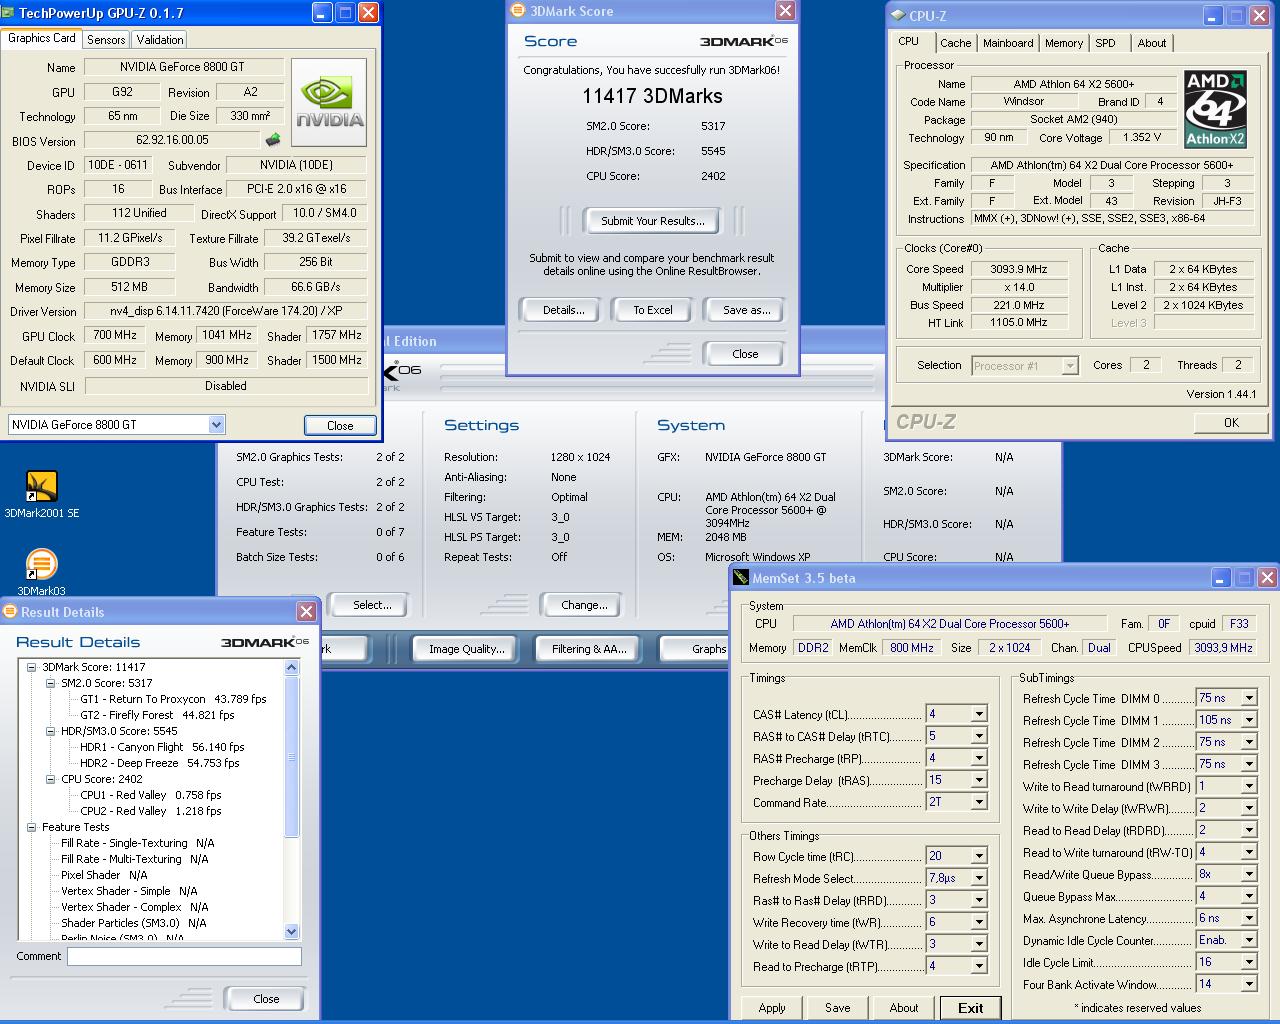1280x1024 pixels.
Task: Click Submit Your Results button
Action: (652, 221)
